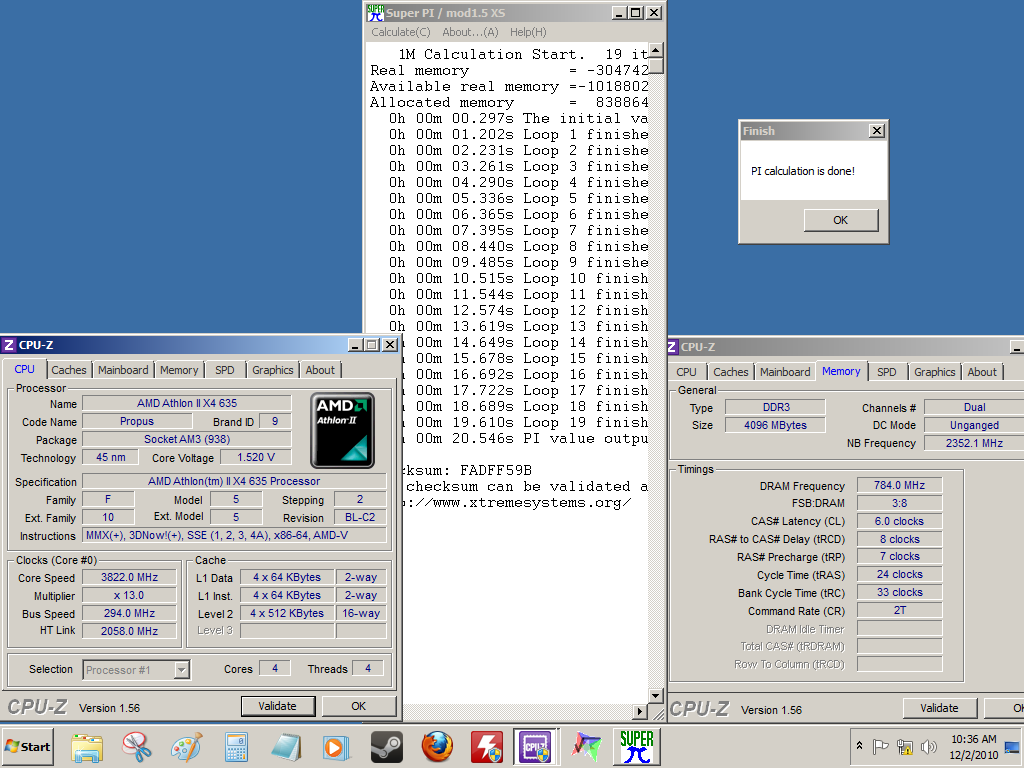Click OK in the Finish dialog
1024x768 pixels.
[x=840, y=220]
